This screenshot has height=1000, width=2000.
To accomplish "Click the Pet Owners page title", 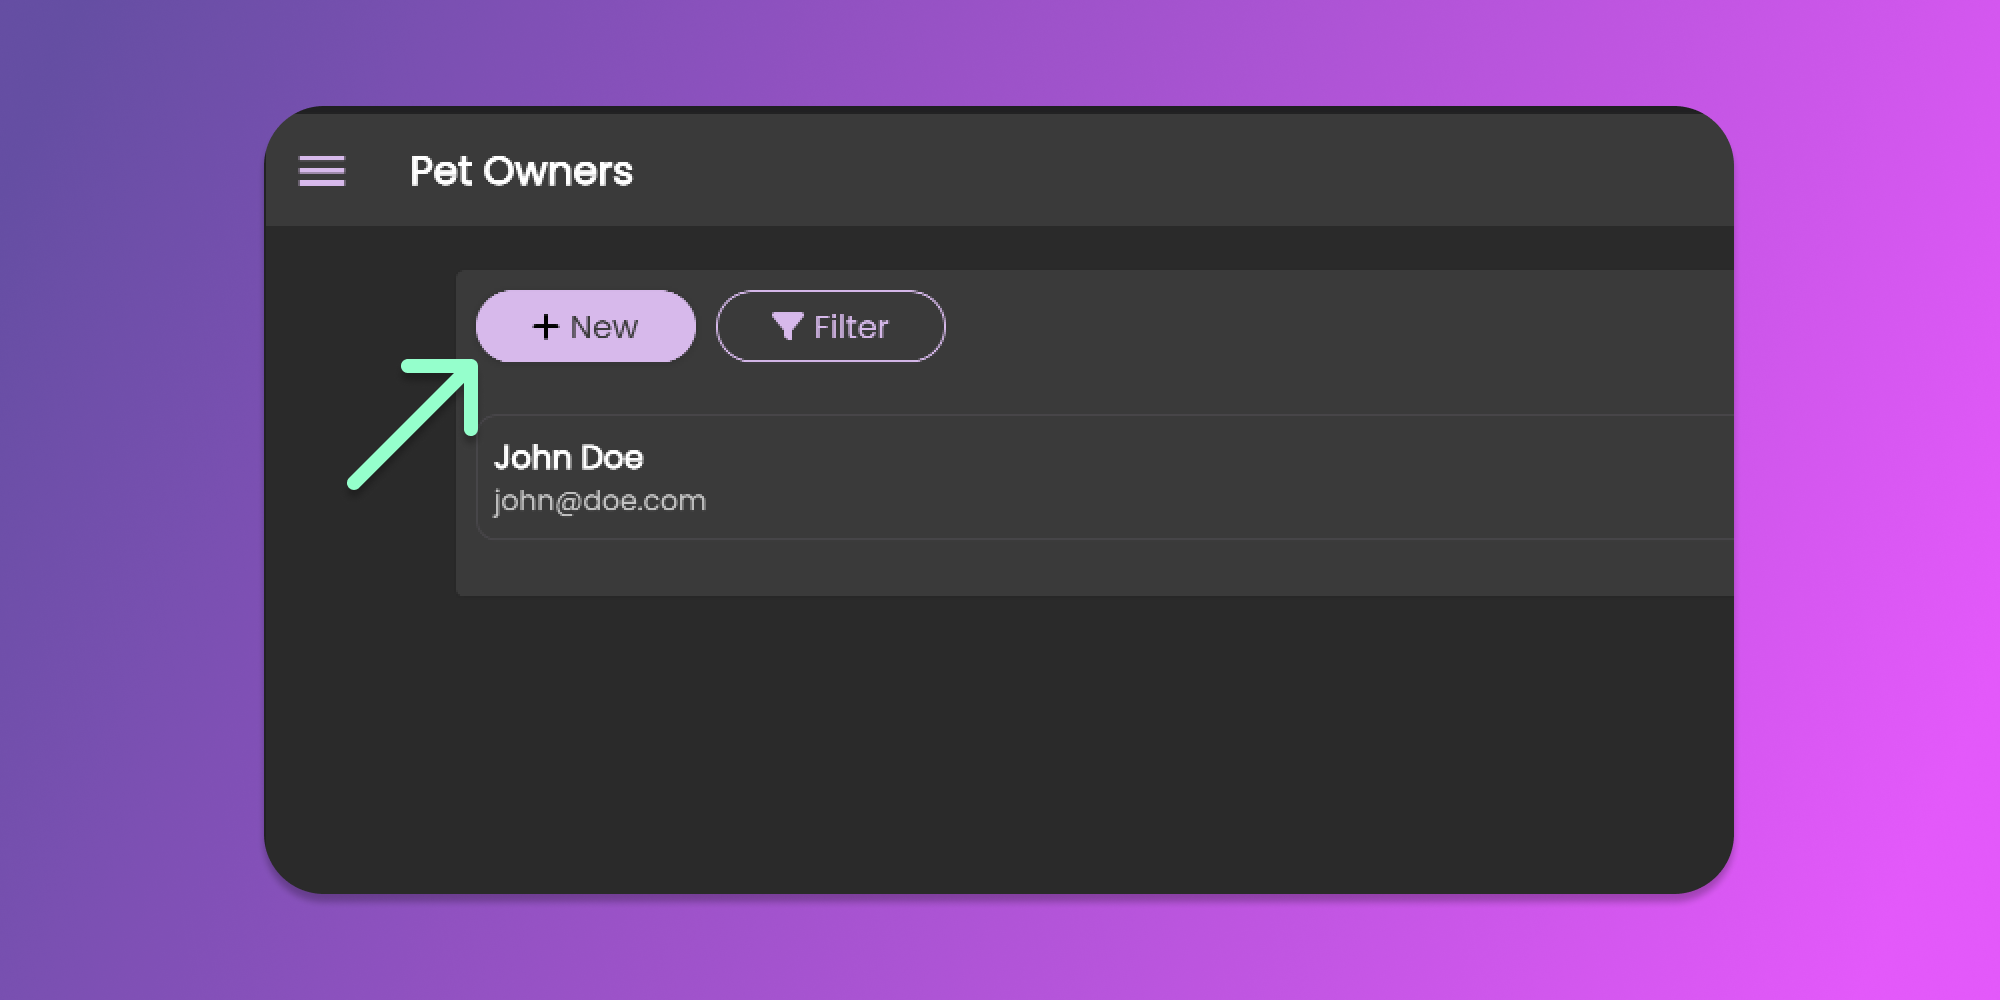I will 521,171.
